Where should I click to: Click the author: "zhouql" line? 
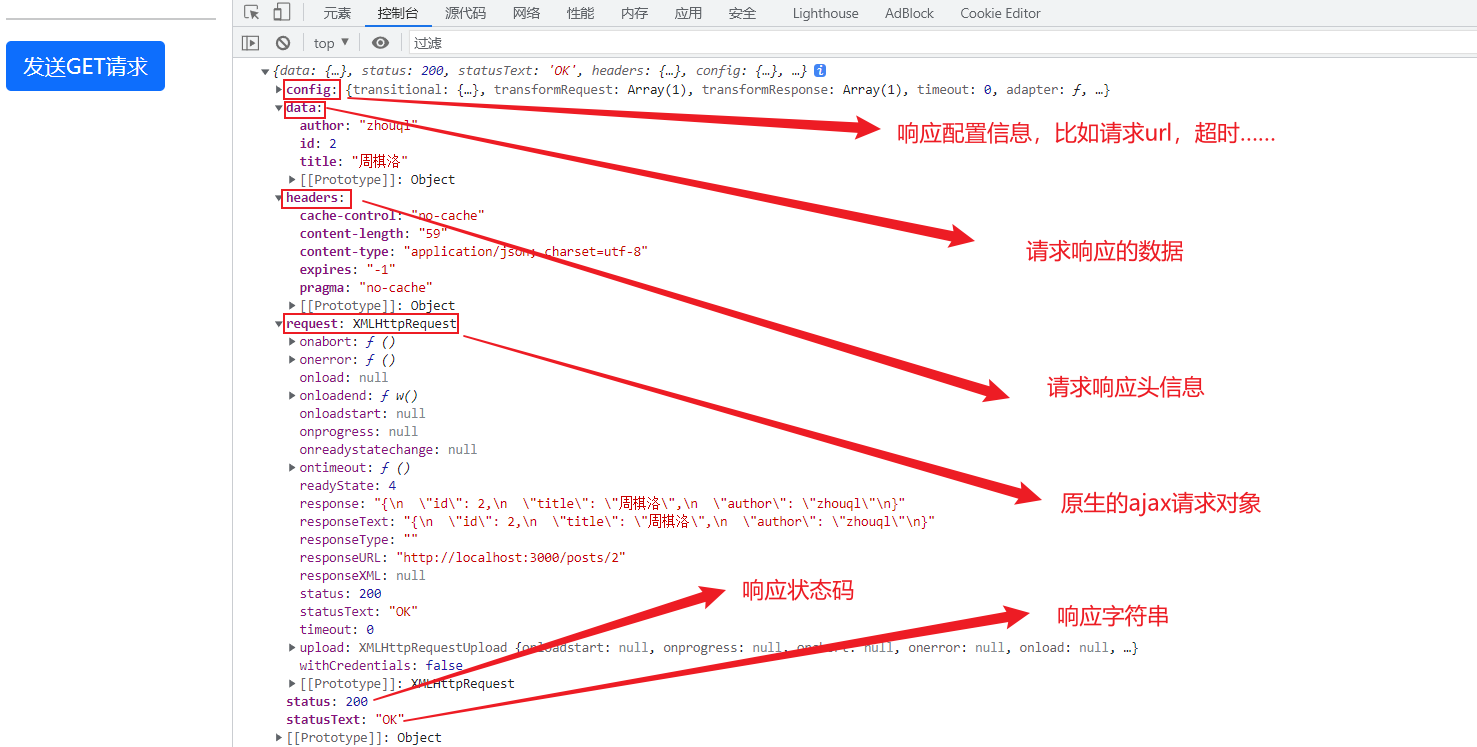point(358,126)
